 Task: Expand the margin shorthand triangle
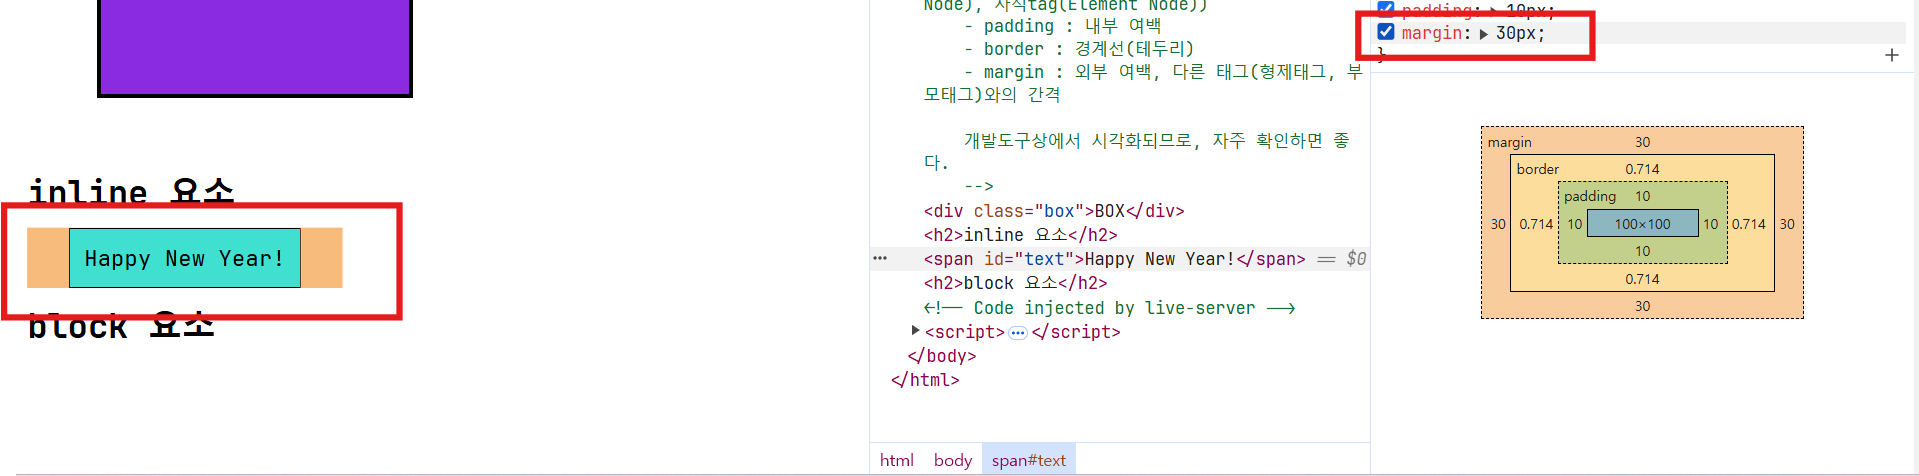point(1484,34)
